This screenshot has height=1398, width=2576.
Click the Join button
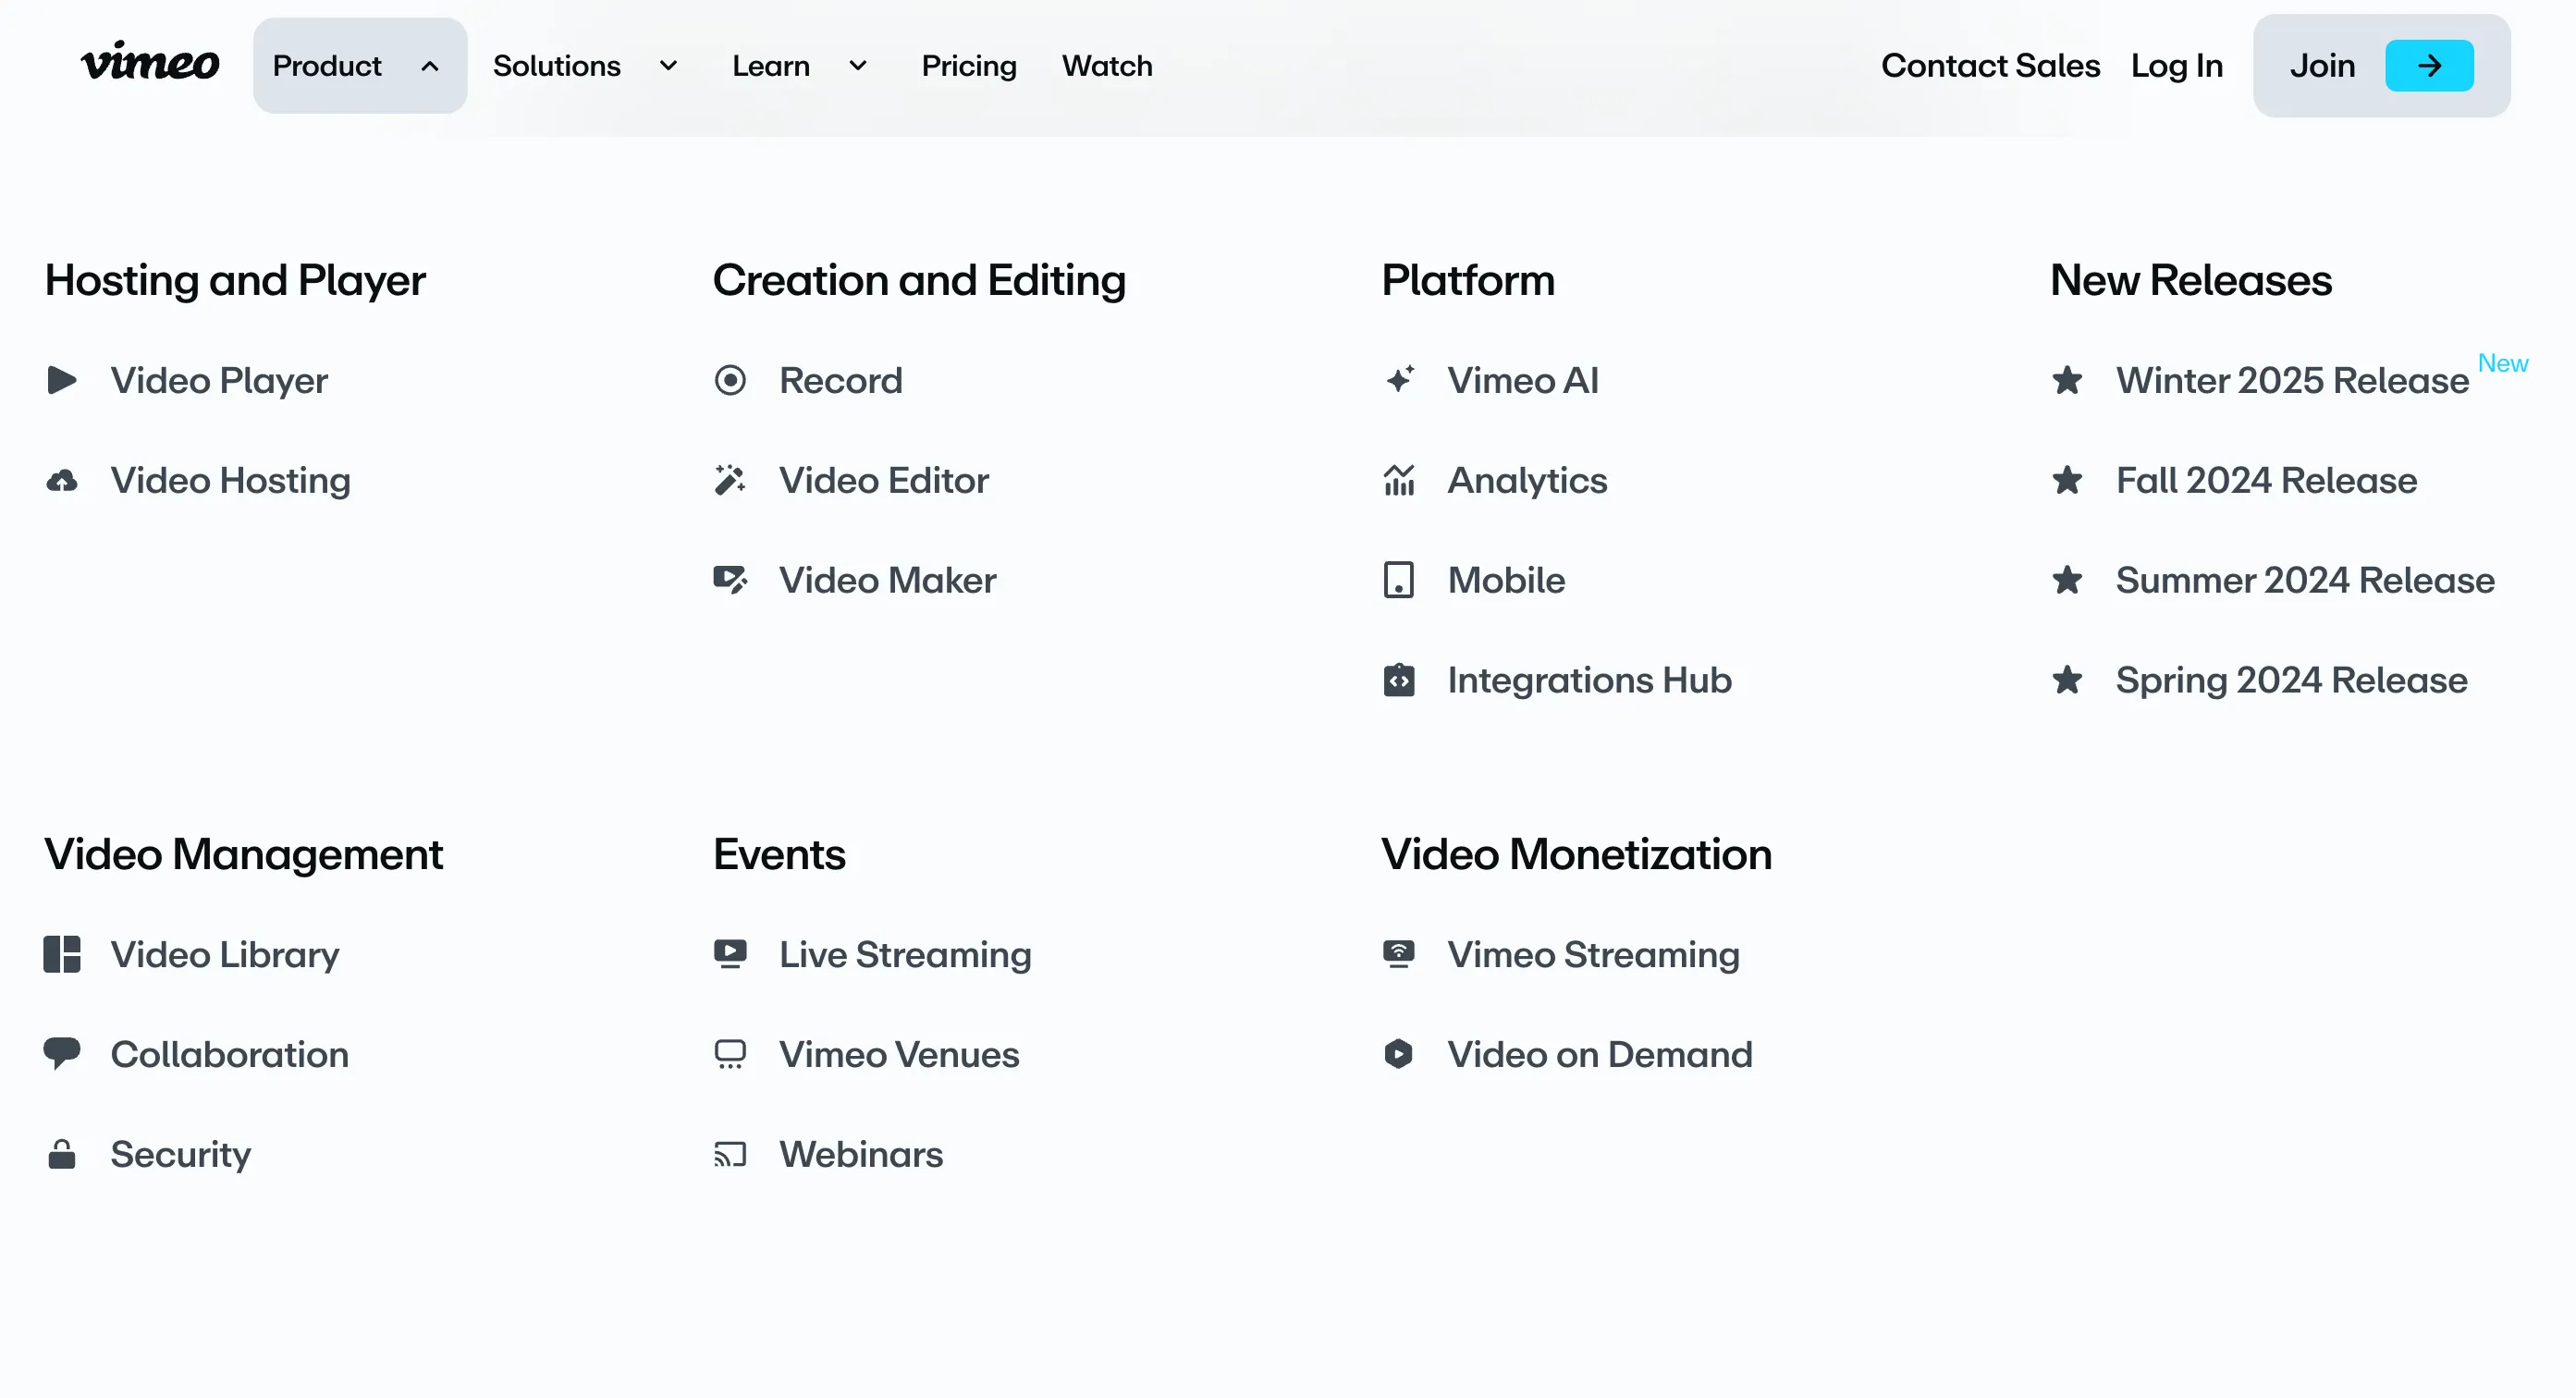point(2382,65)
